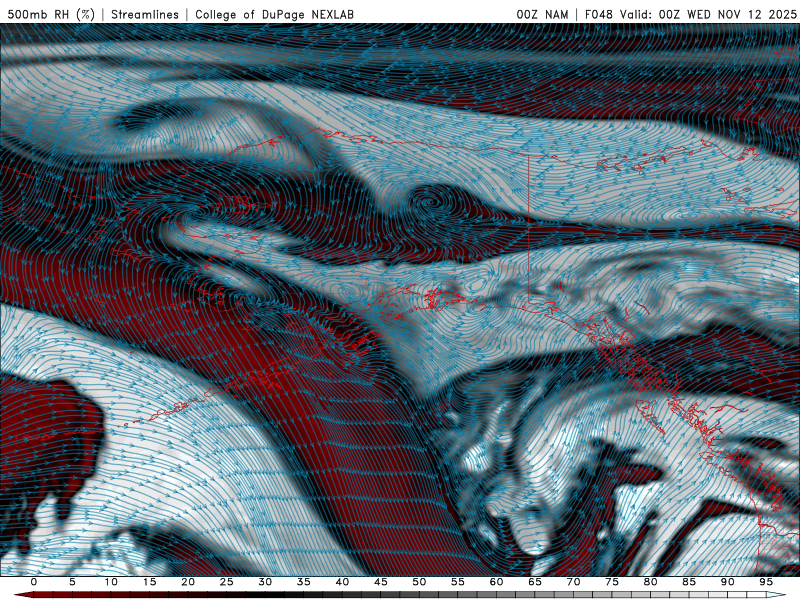Screen dimensions: 800x600
Task: Click the 'F048' forecast hour label
Action: pyautogui.click(x=599, y=14)
